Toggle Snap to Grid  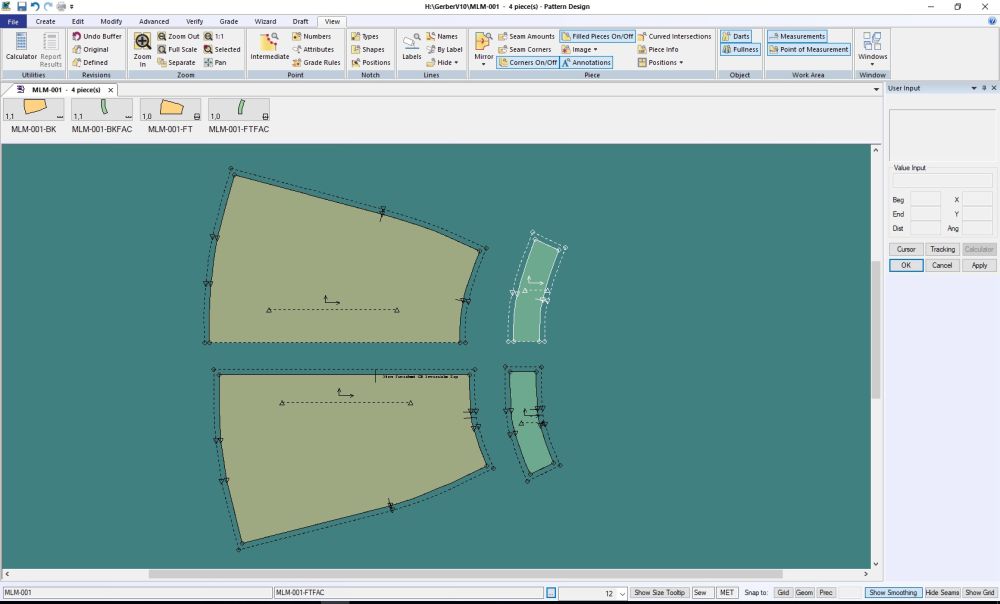[x=783, y=593]
